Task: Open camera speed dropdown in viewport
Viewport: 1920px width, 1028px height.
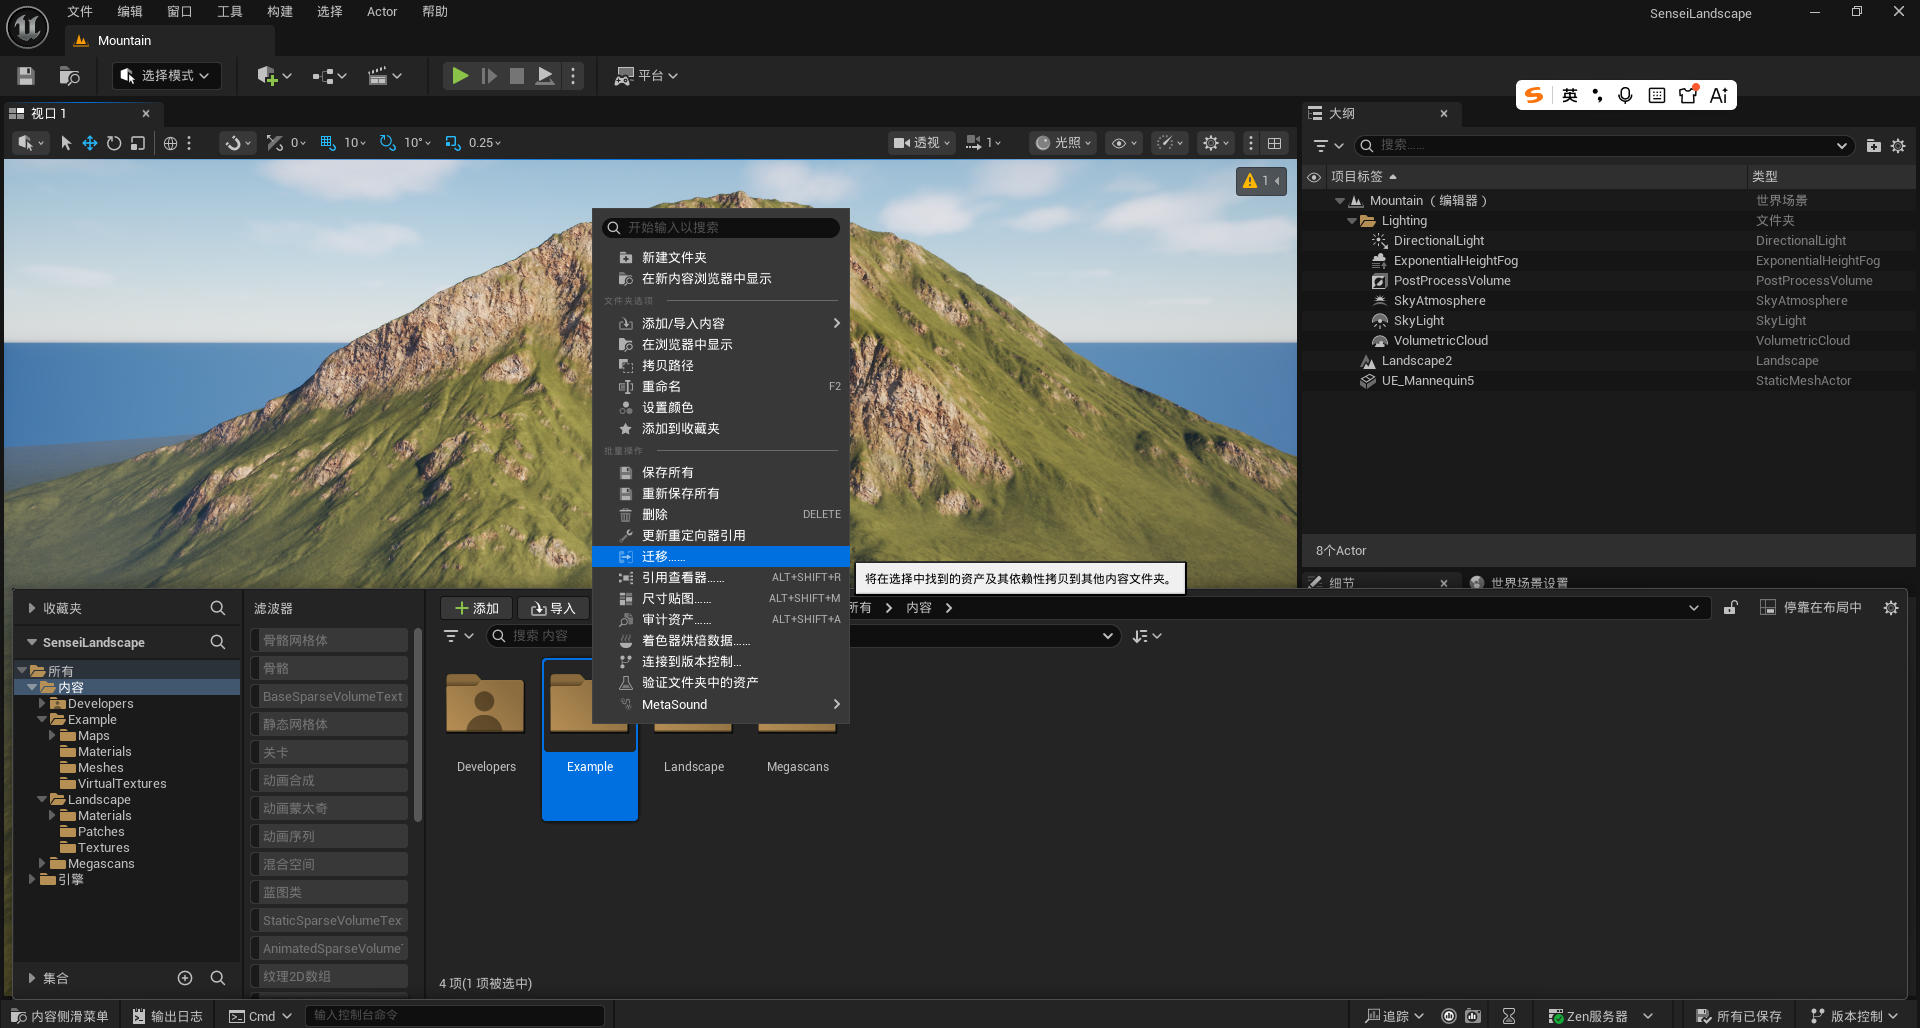Action: 983,143
